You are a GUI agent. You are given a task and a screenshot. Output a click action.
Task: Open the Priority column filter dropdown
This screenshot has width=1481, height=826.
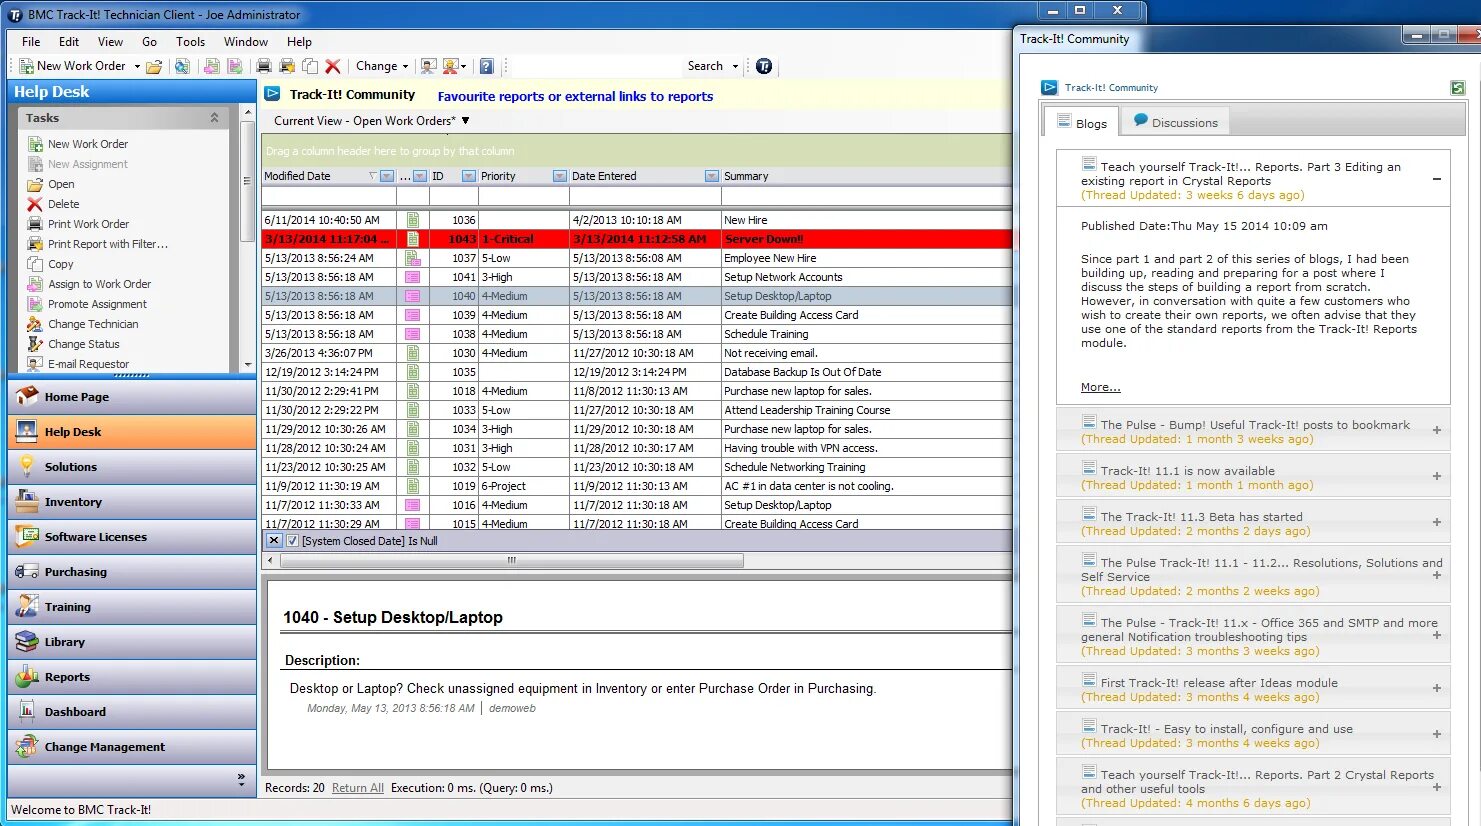tap(560, 176)
